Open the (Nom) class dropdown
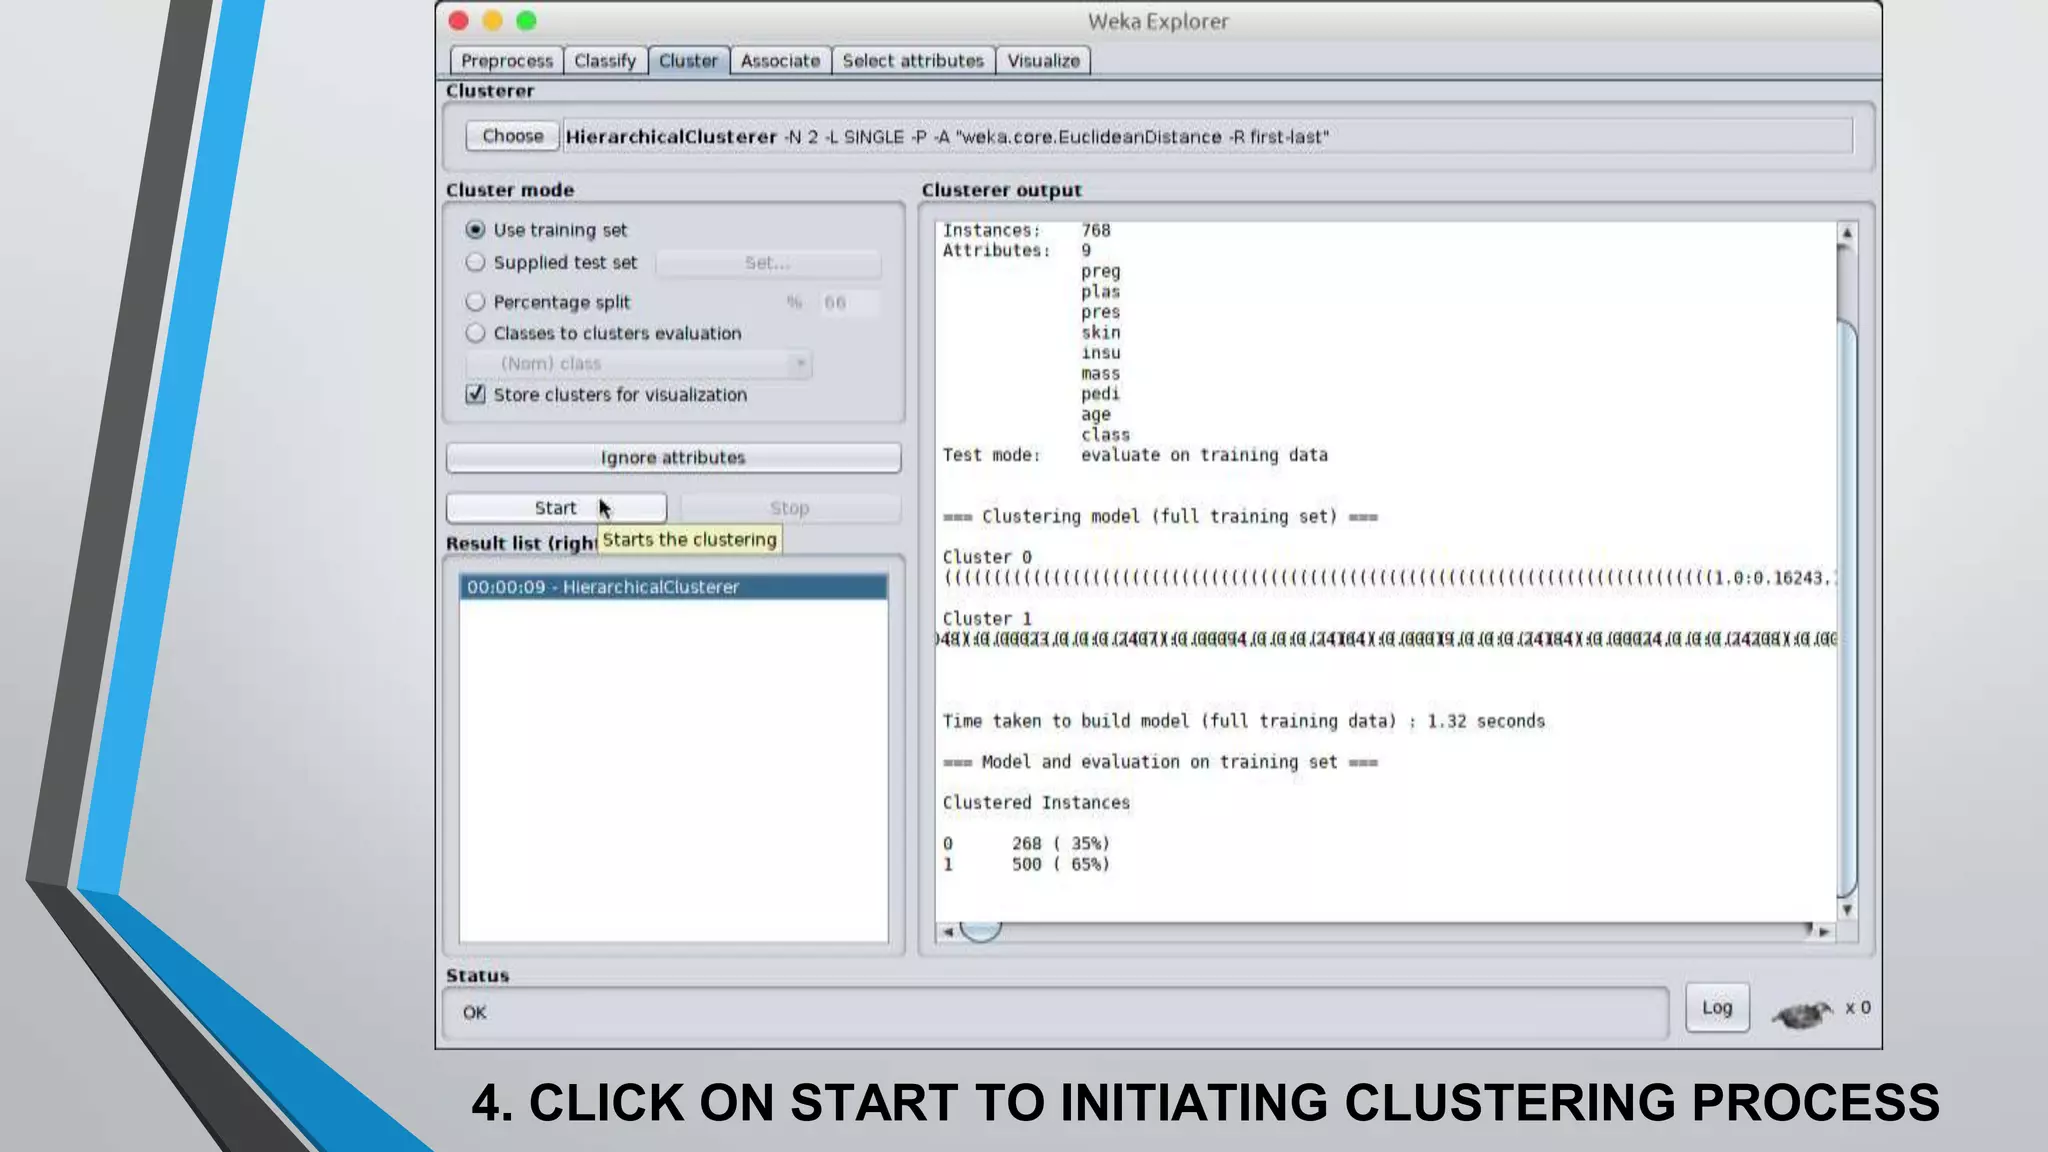Image resolution: width=2048 pixels, height=1152 pixels. 640,364
